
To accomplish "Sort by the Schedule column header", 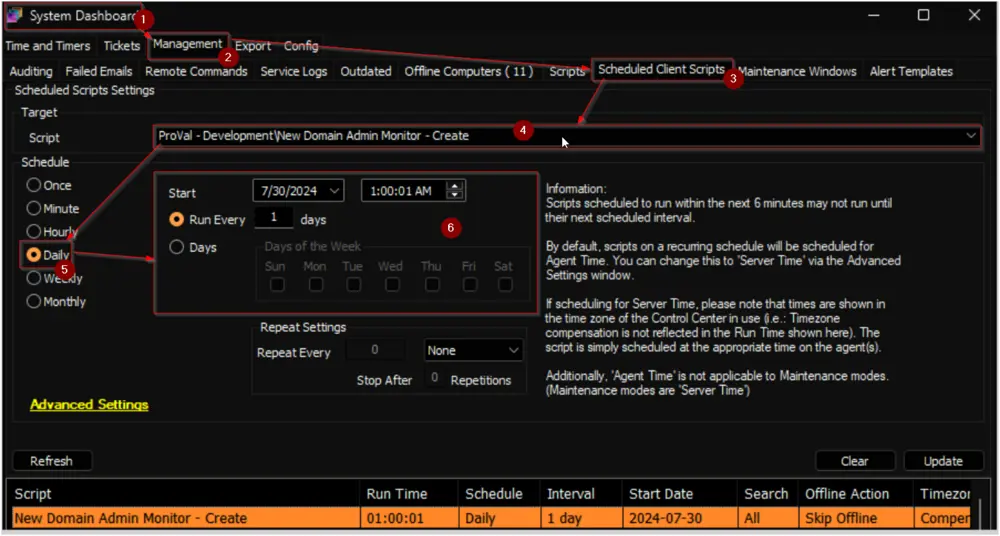I will coord(499,494).
